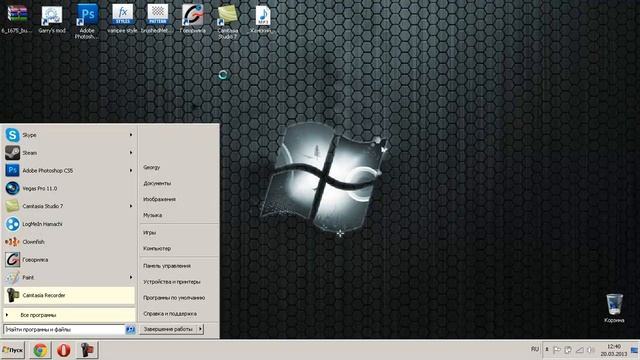Open the Georgy user folder
The image size is (640, 360).
[151, 167]
